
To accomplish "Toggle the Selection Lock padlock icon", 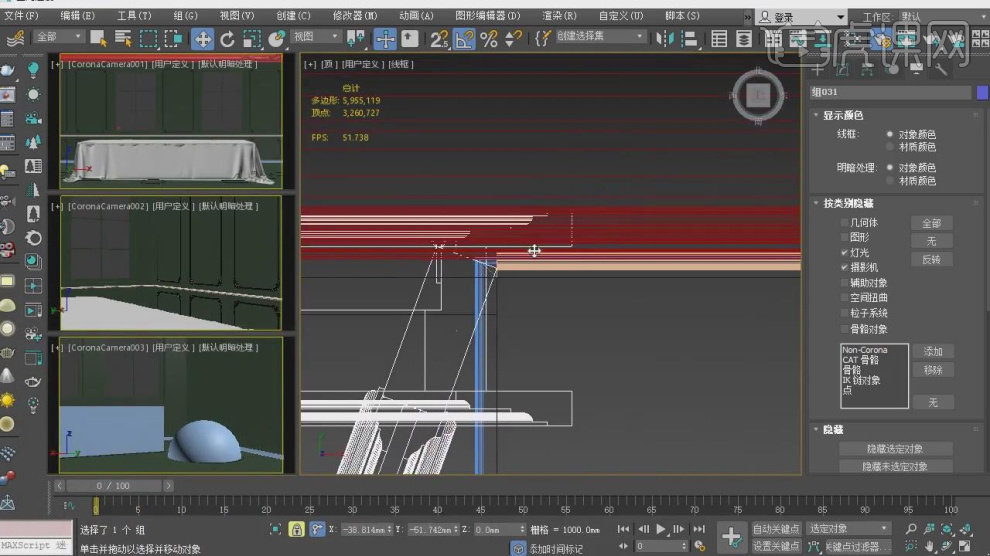I will pyautogui.click(x=296, y=529).
